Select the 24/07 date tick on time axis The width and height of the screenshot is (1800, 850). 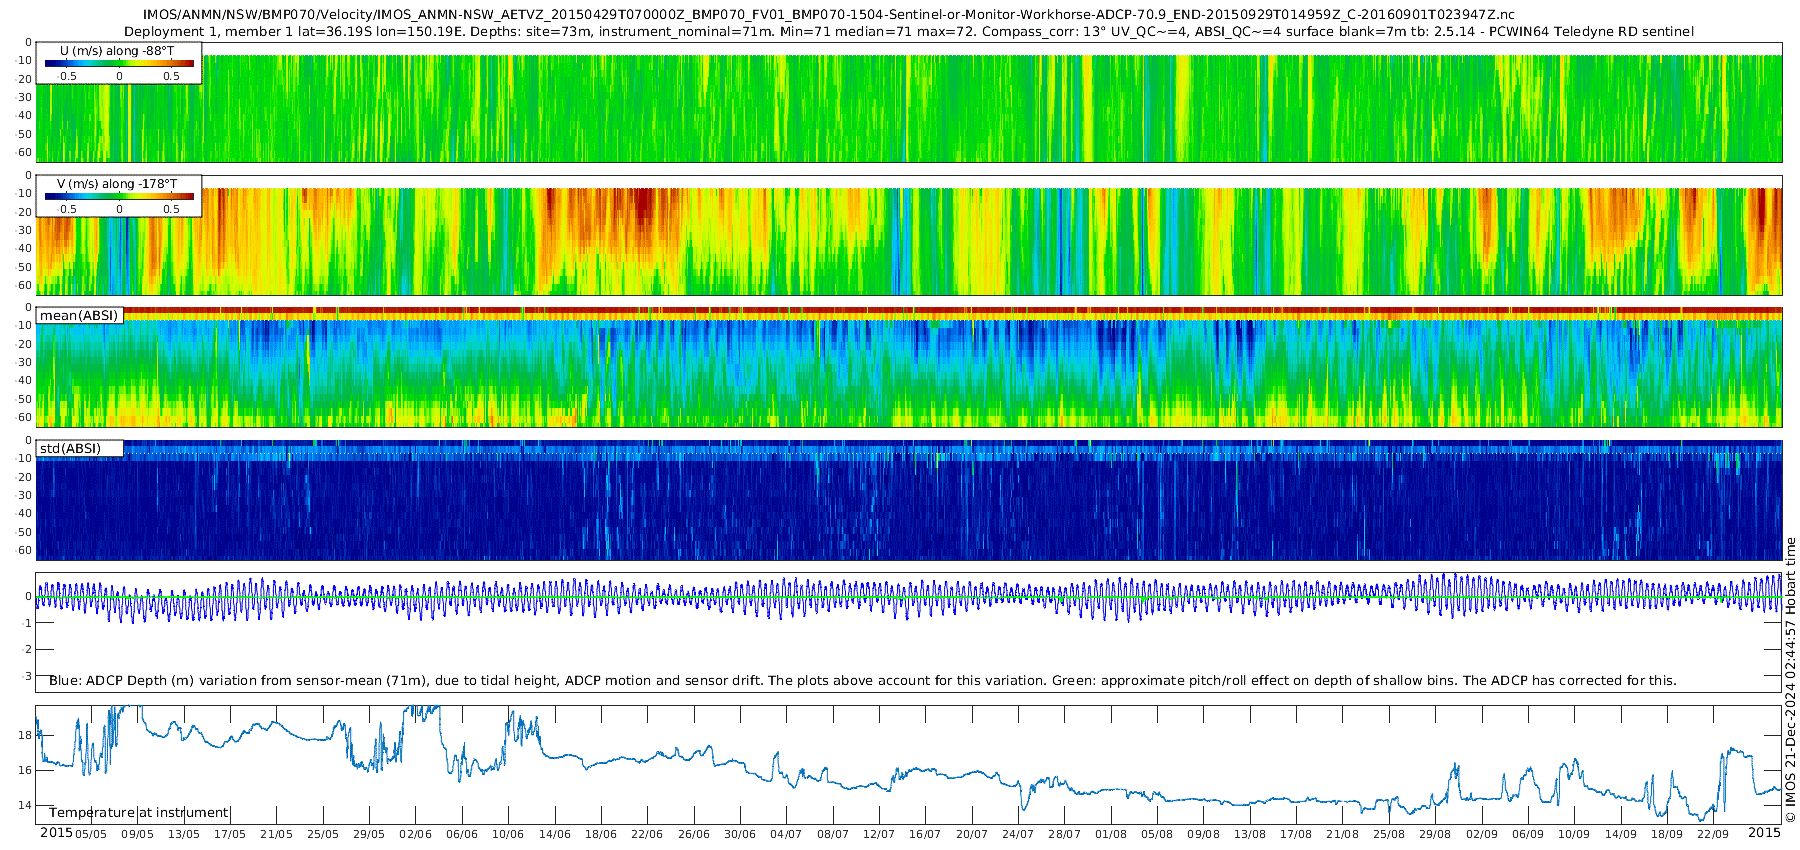coord(1018,835)
